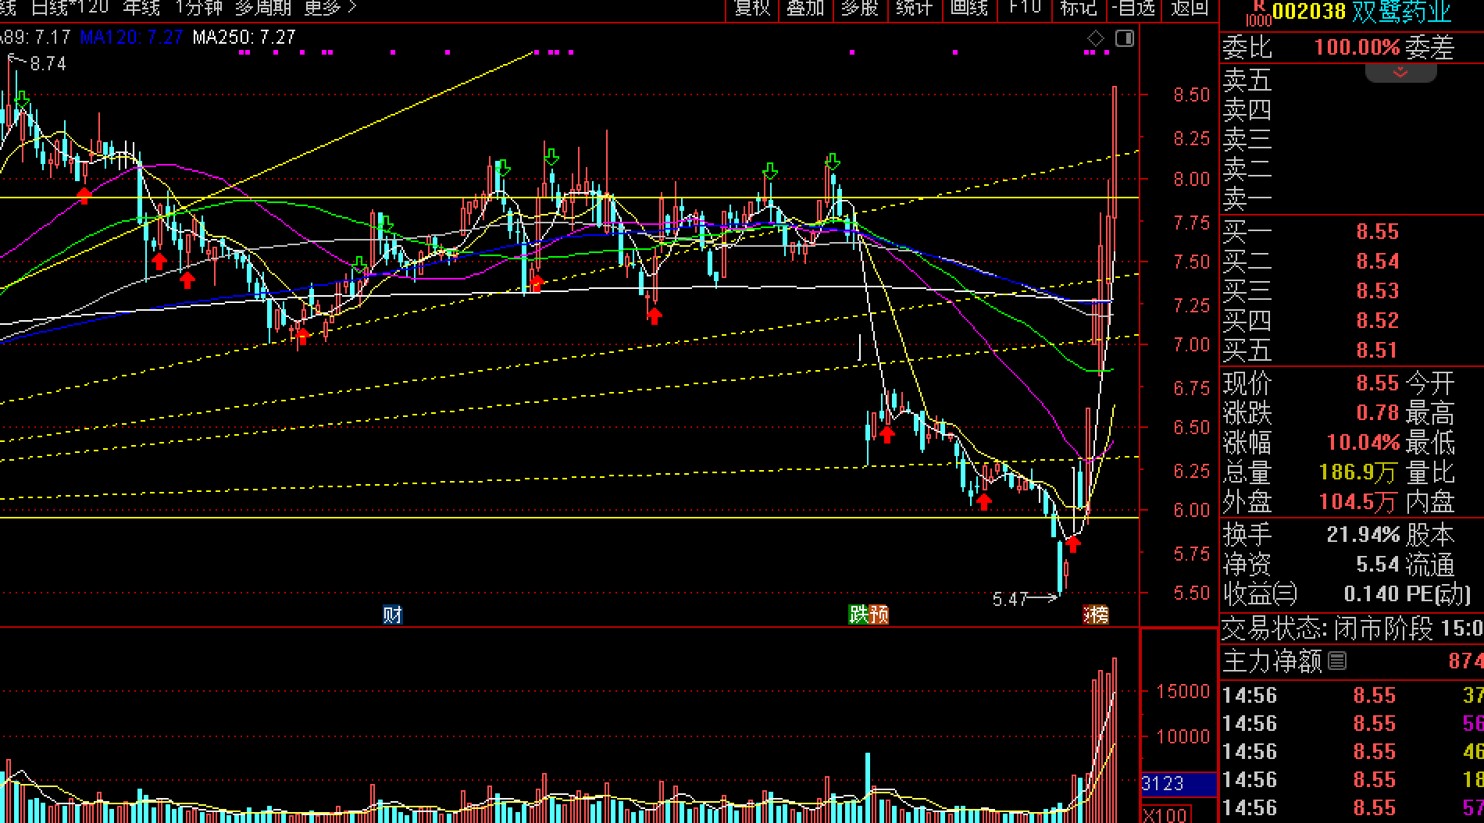The height and width of the screenshot is (823, 1484).
Task: Click the 财 financial report marker
Action: [393, 614]
